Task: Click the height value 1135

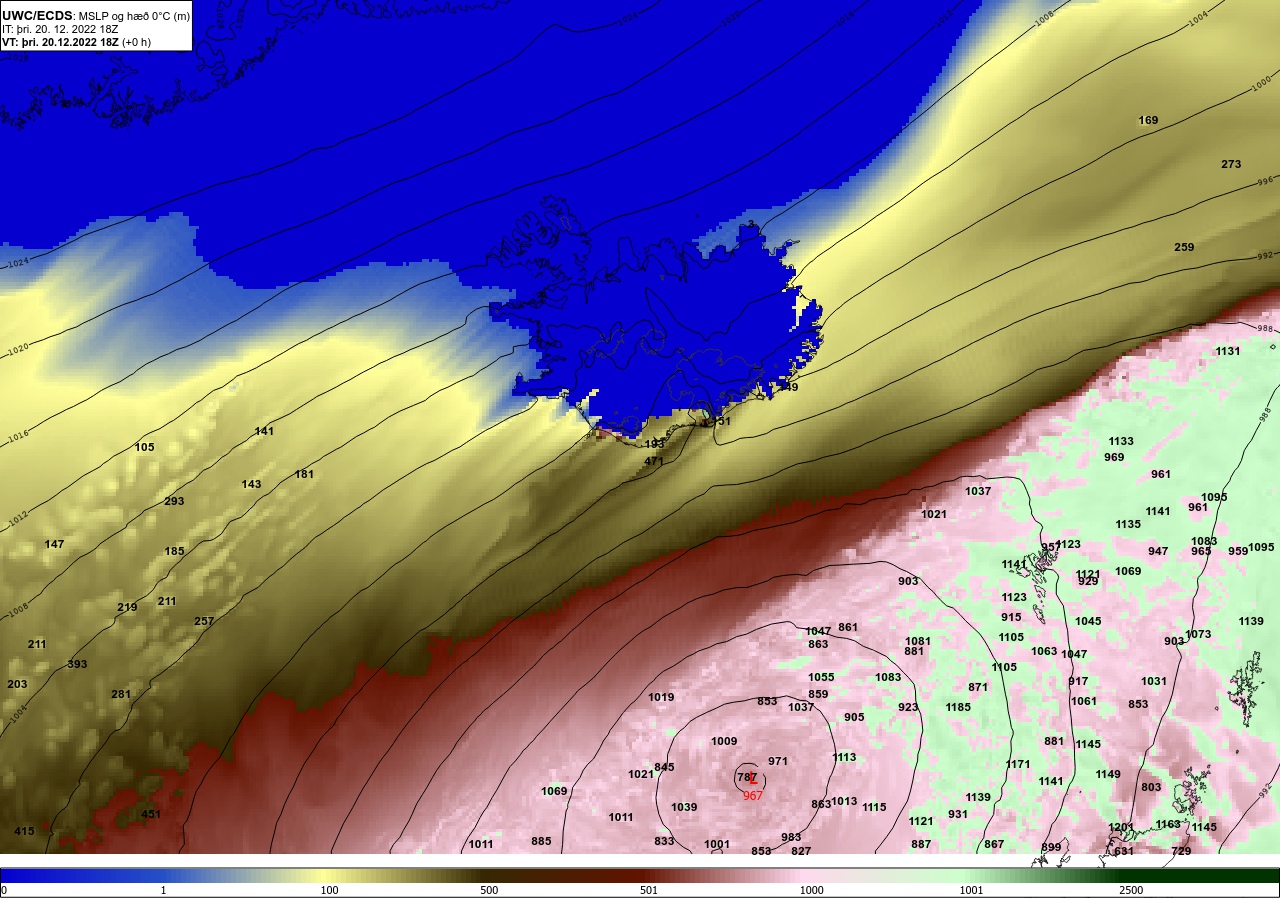Action: [x=1128, y=524]
